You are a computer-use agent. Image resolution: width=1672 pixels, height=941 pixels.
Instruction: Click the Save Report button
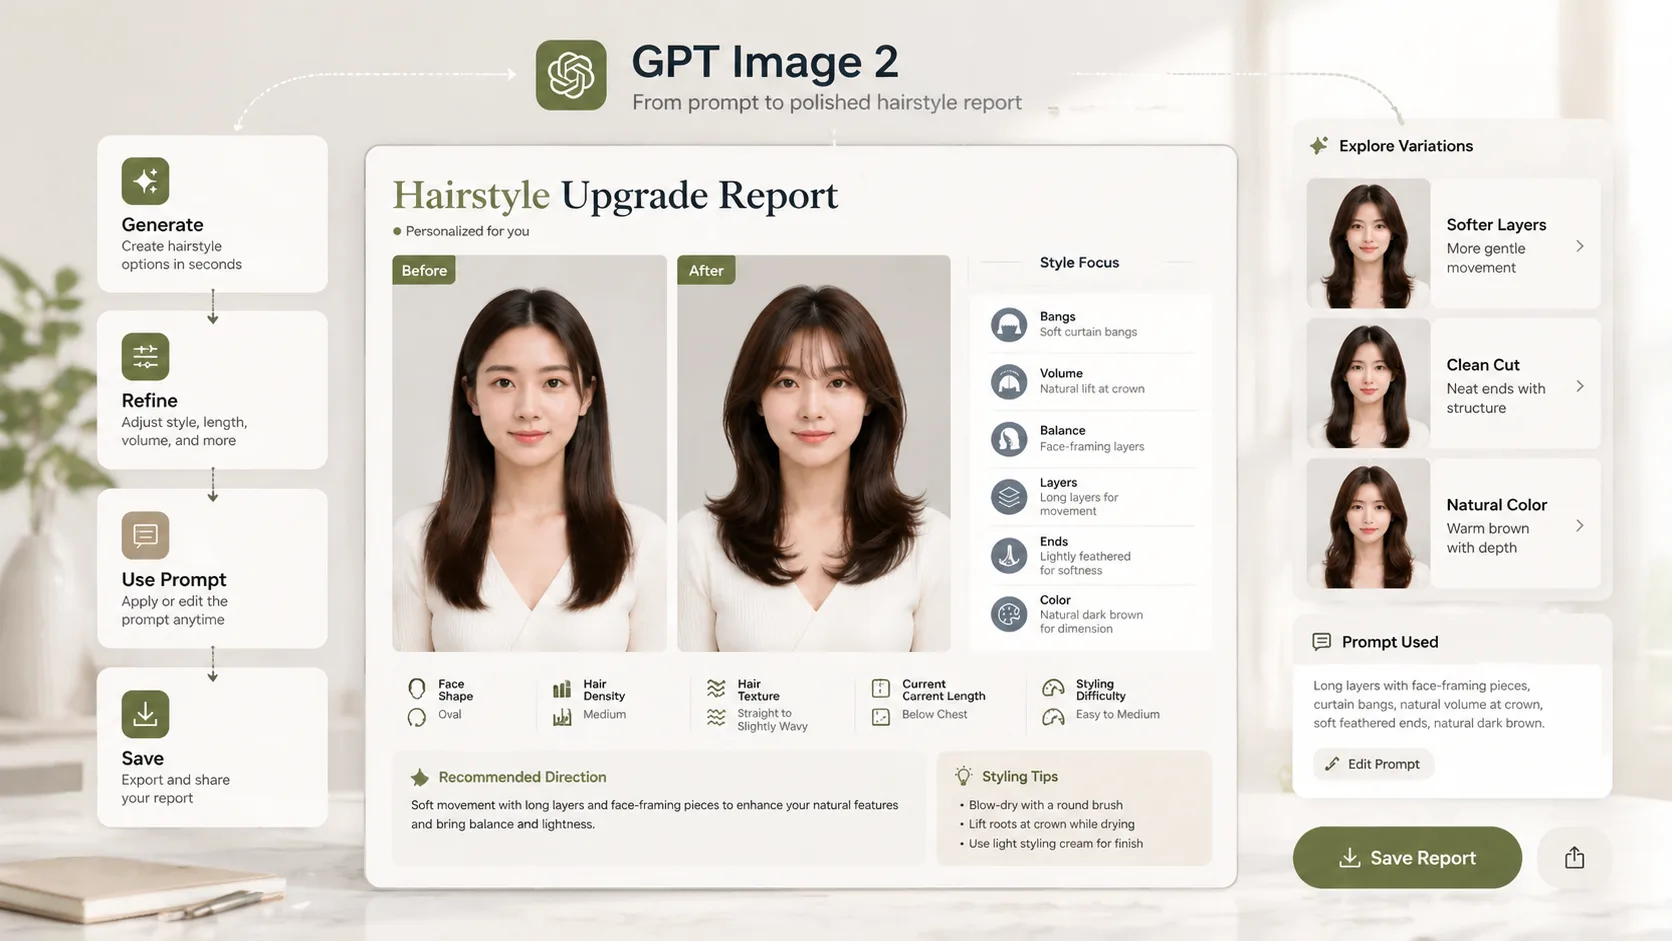click(1407, 857)
